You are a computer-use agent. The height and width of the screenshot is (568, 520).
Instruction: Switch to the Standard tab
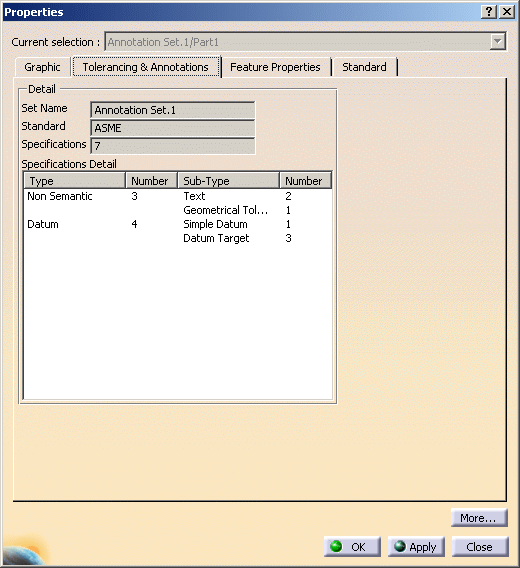(x=364, y=67)
